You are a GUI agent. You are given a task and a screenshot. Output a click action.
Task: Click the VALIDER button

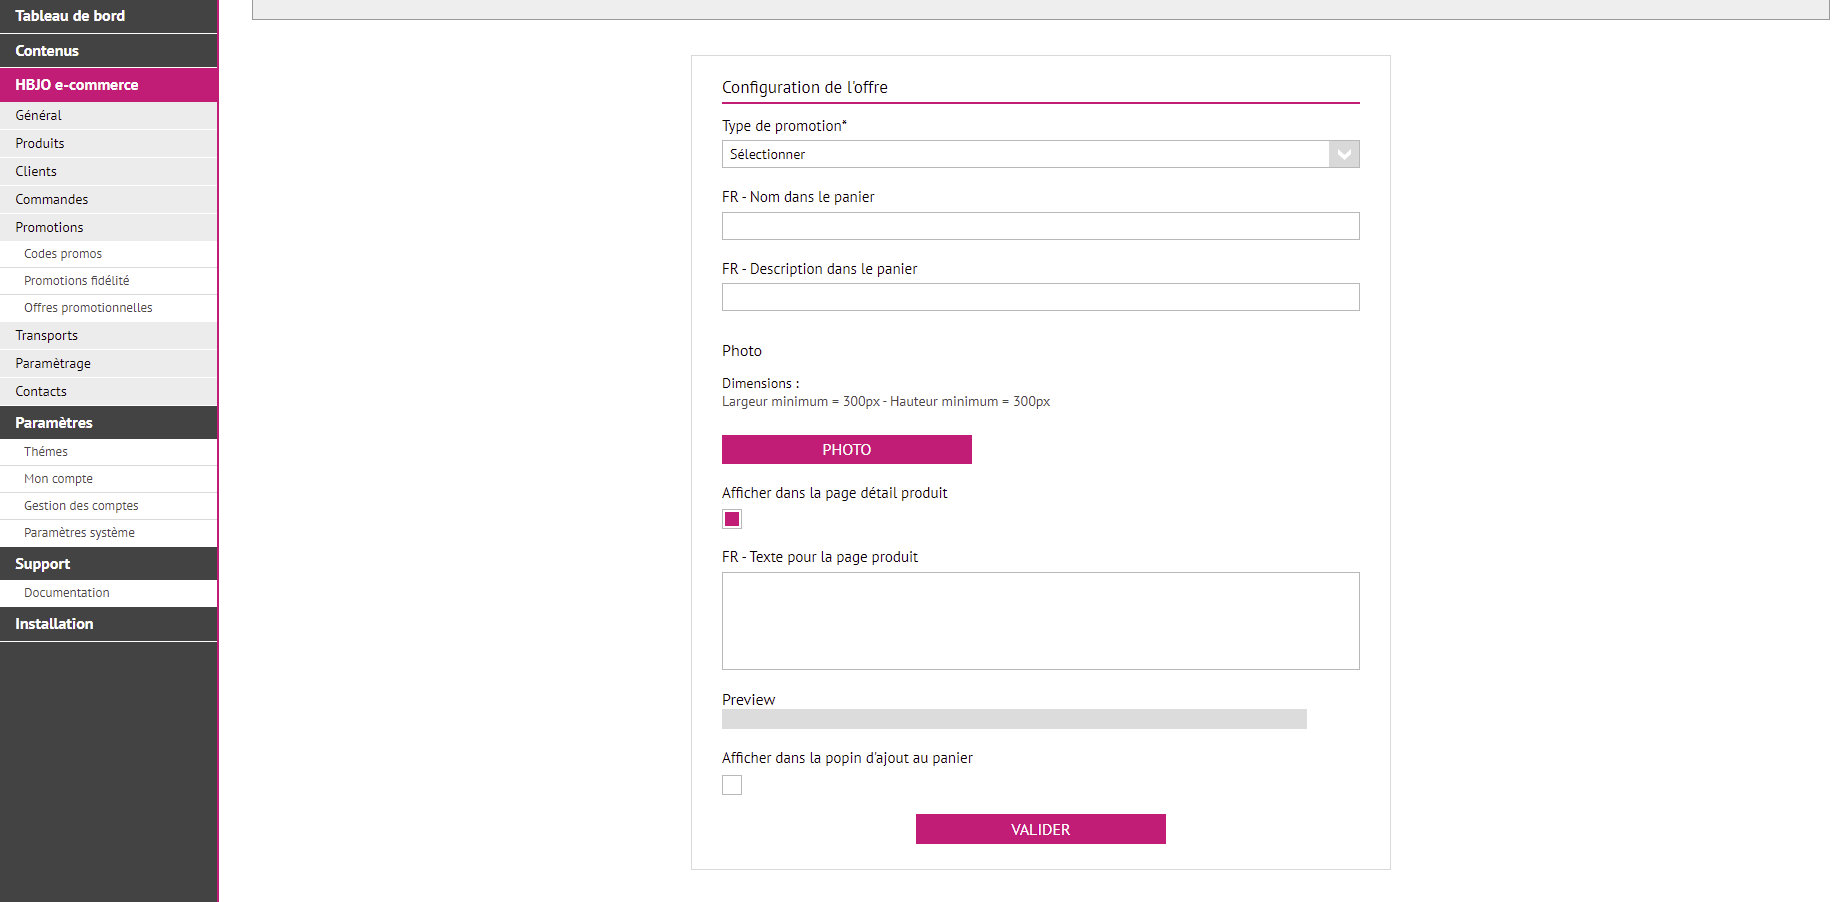tap(1040, 829)
